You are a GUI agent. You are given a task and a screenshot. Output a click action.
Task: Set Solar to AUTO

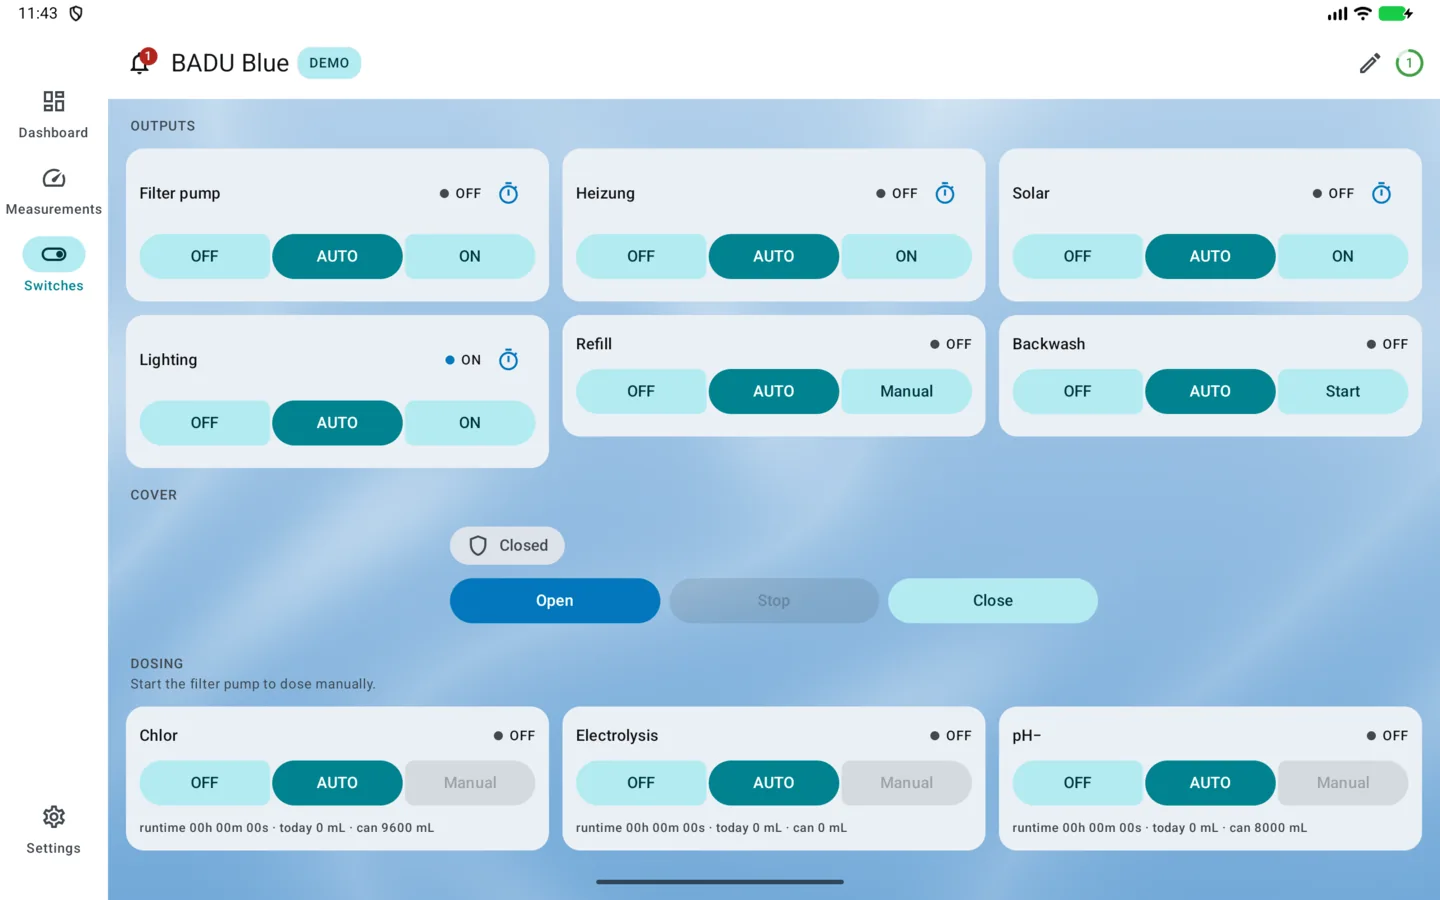pyautogui.click(x=1210, y=256)
